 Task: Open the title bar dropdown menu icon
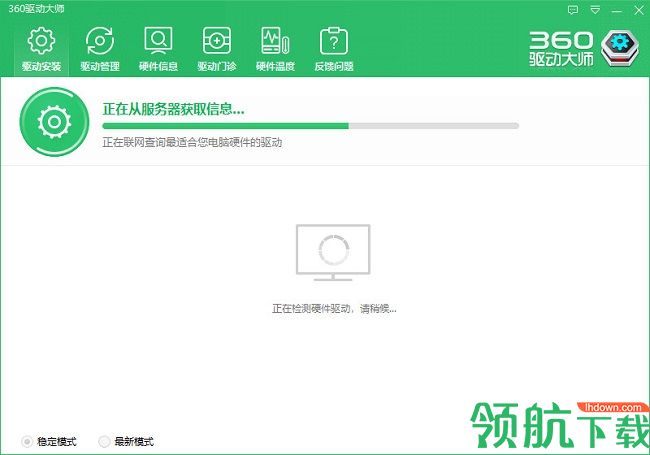point(595,10)
